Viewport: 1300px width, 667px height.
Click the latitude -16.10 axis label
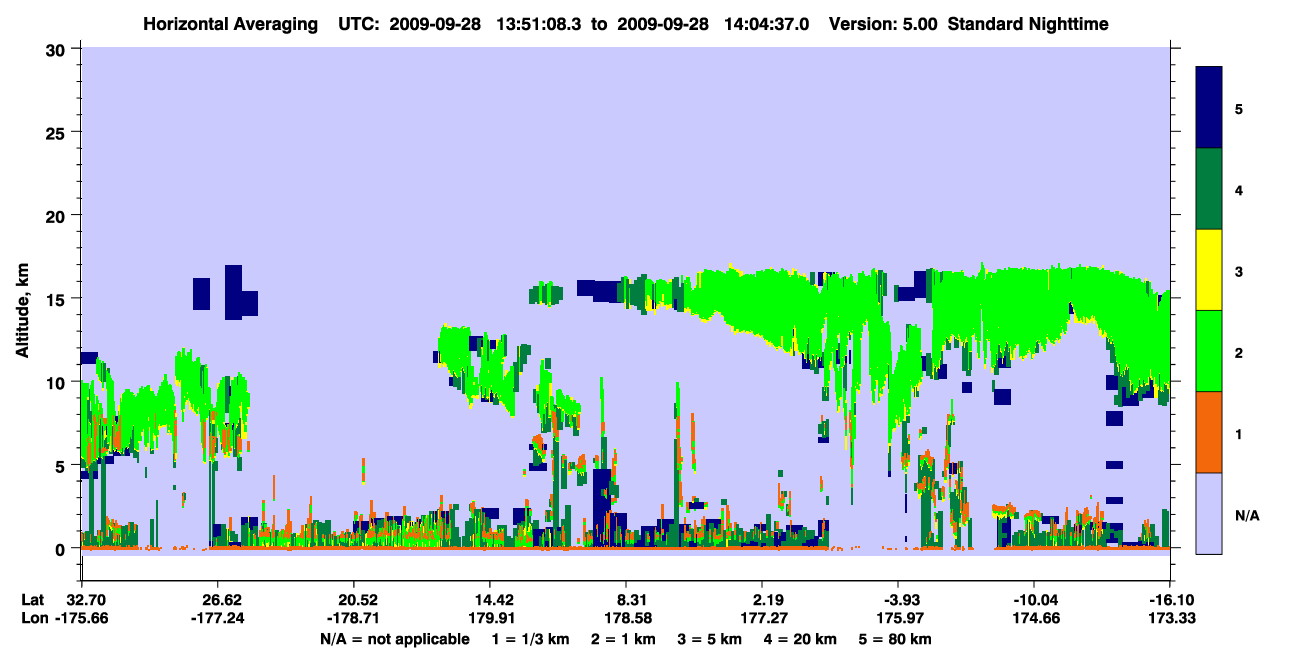1148,600
